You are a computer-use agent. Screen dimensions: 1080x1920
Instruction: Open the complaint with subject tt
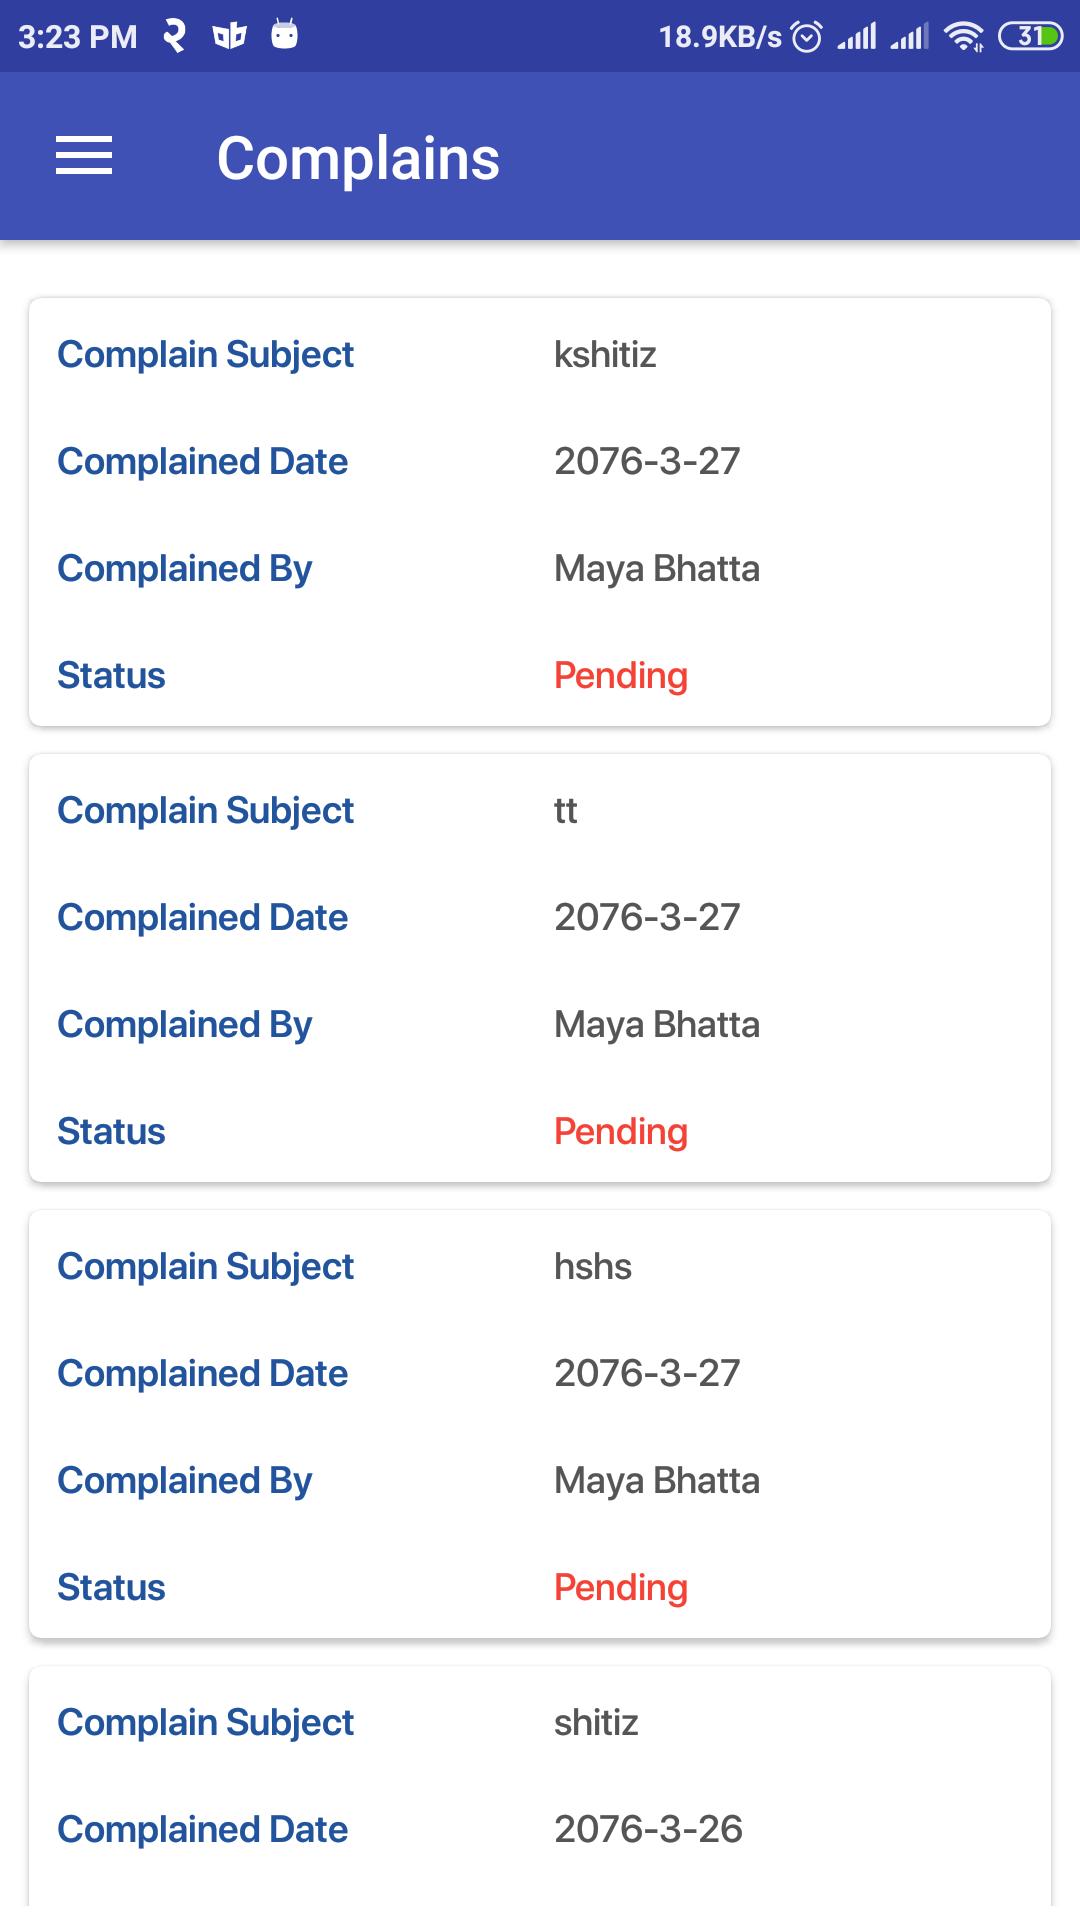540,968
